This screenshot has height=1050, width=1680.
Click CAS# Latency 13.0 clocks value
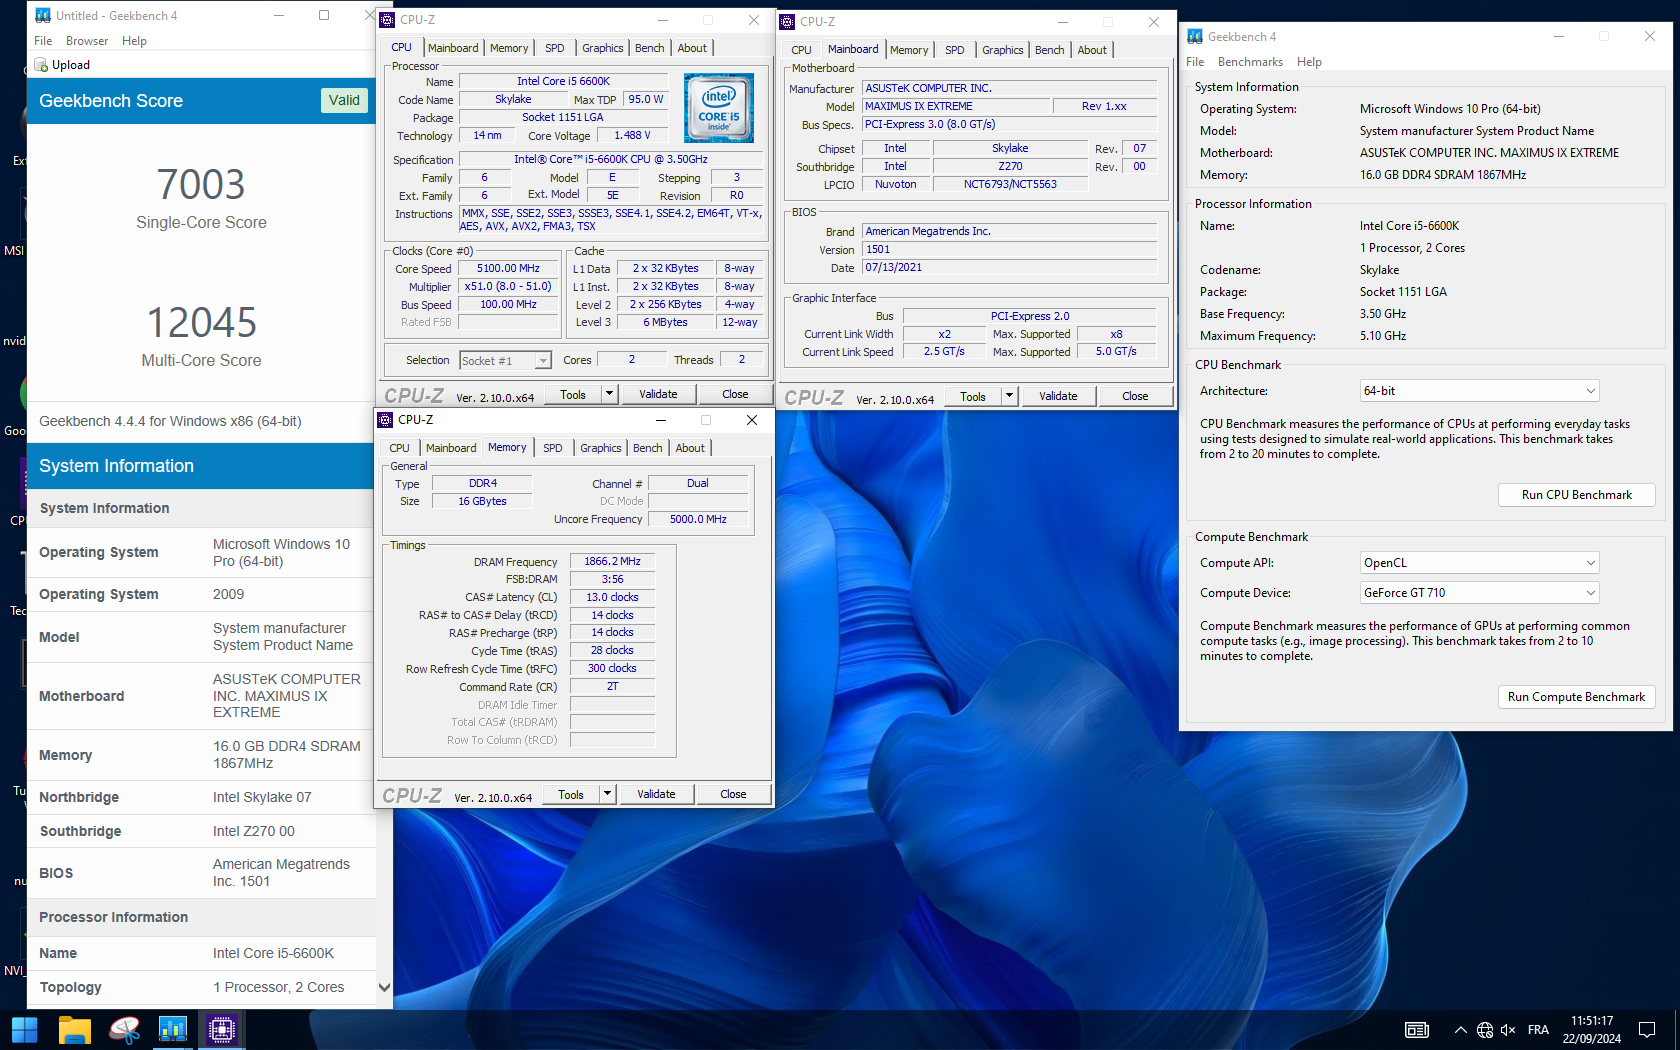[612, 598]
